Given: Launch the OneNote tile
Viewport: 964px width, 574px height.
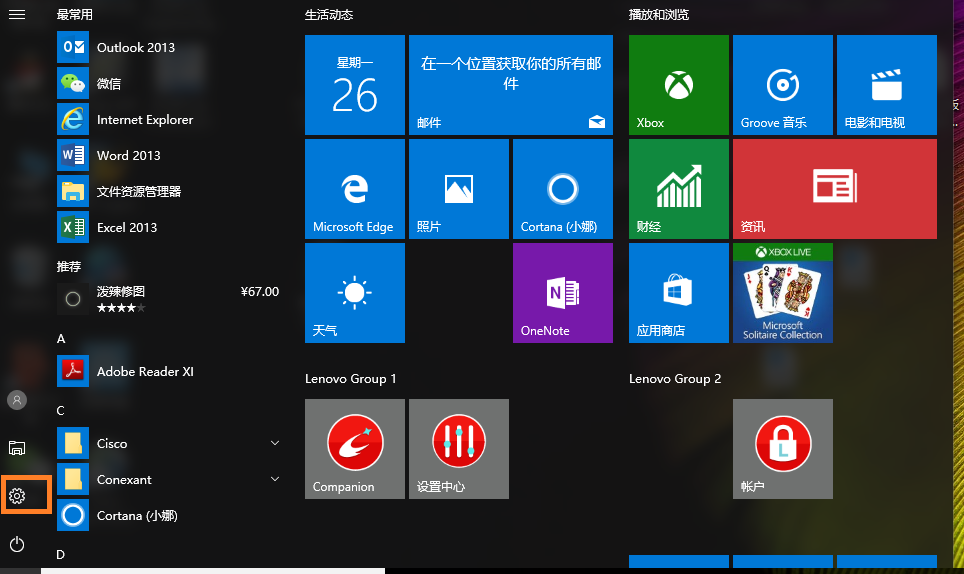Looking at the screenshot, I should pyautogui.click(x=562, y=293).
